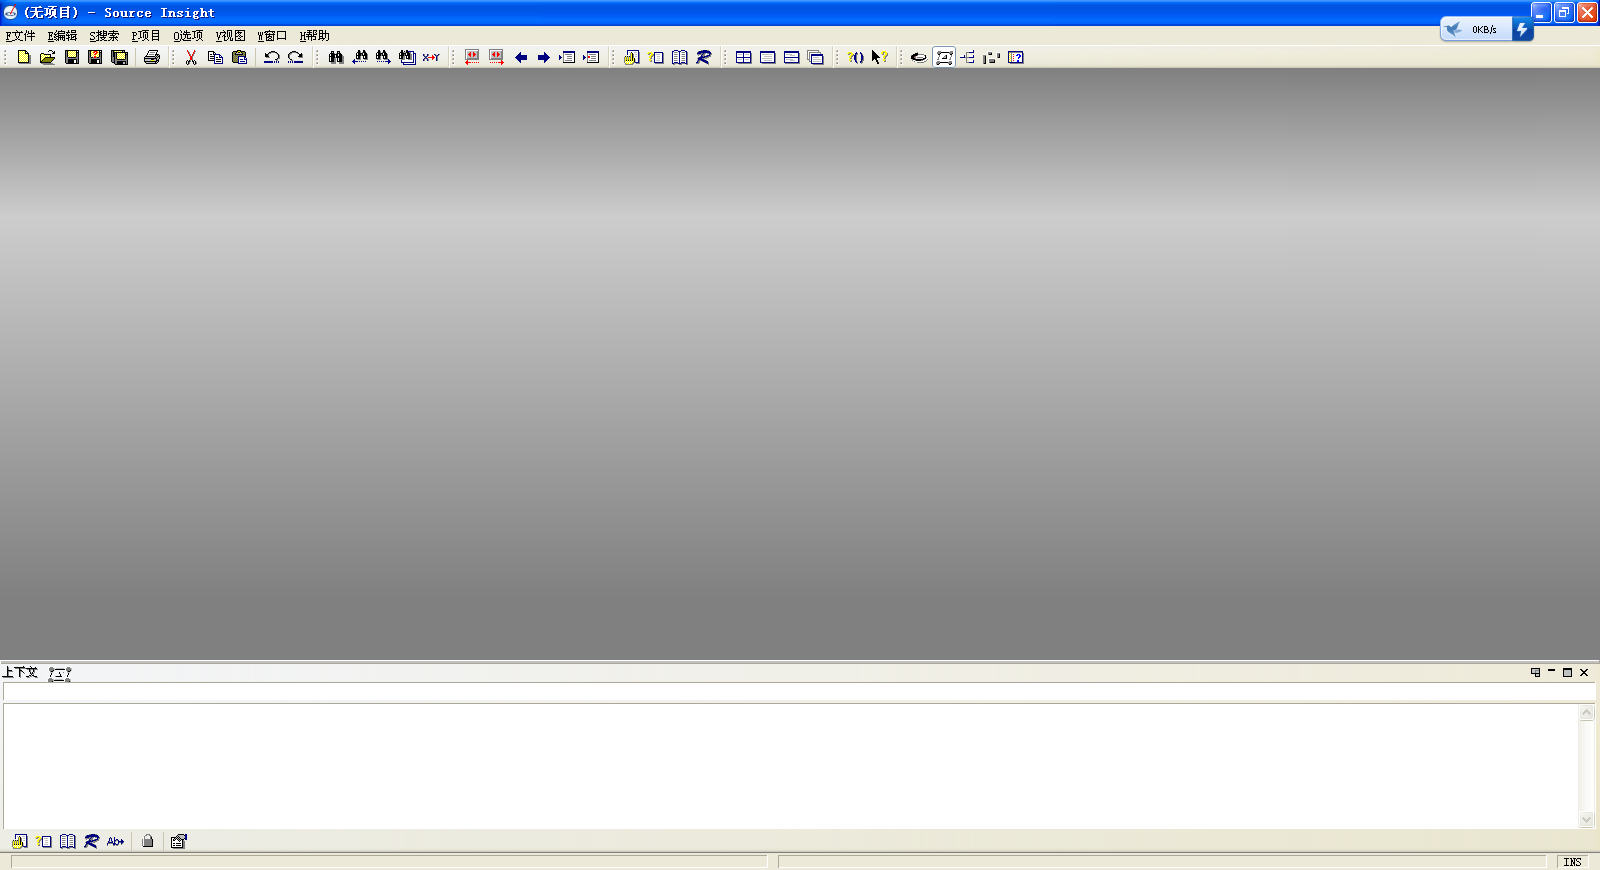Open the 选项 (Options) menu
This screenshot has height=870, width=1600.
tap(188, 36)
